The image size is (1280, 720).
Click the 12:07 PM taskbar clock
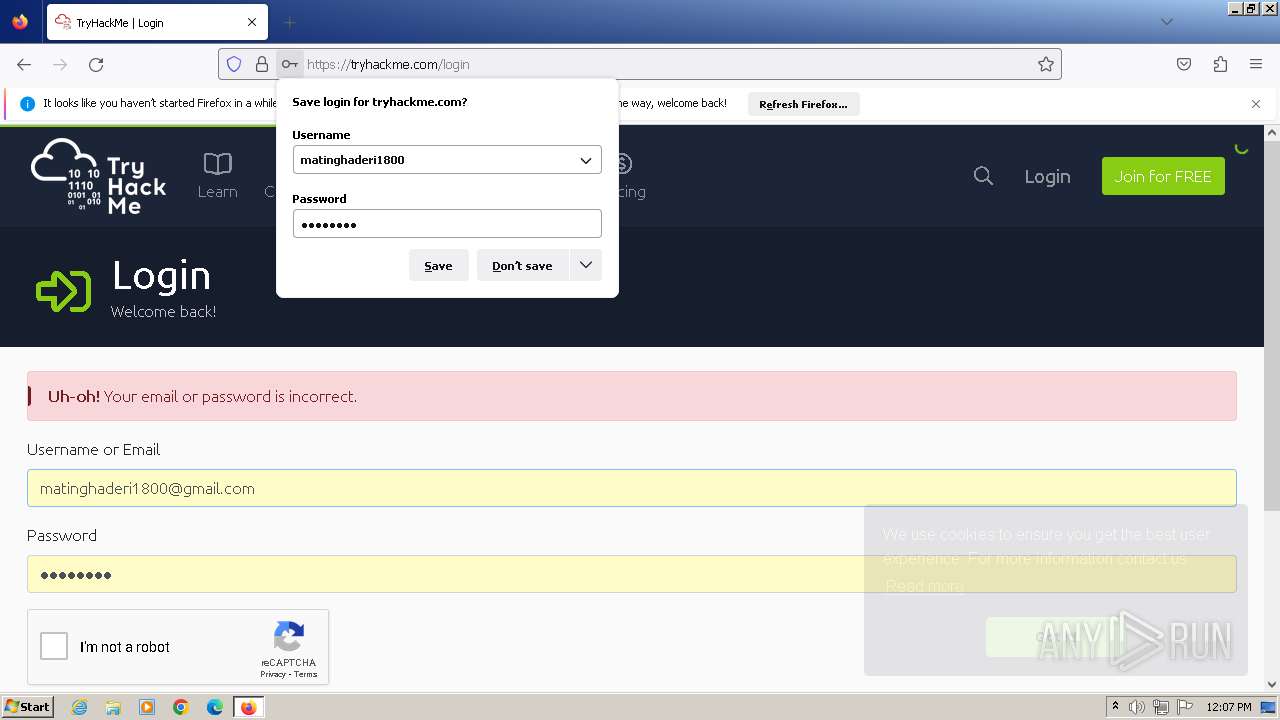pyautogui.click(x=1229, y=707)
